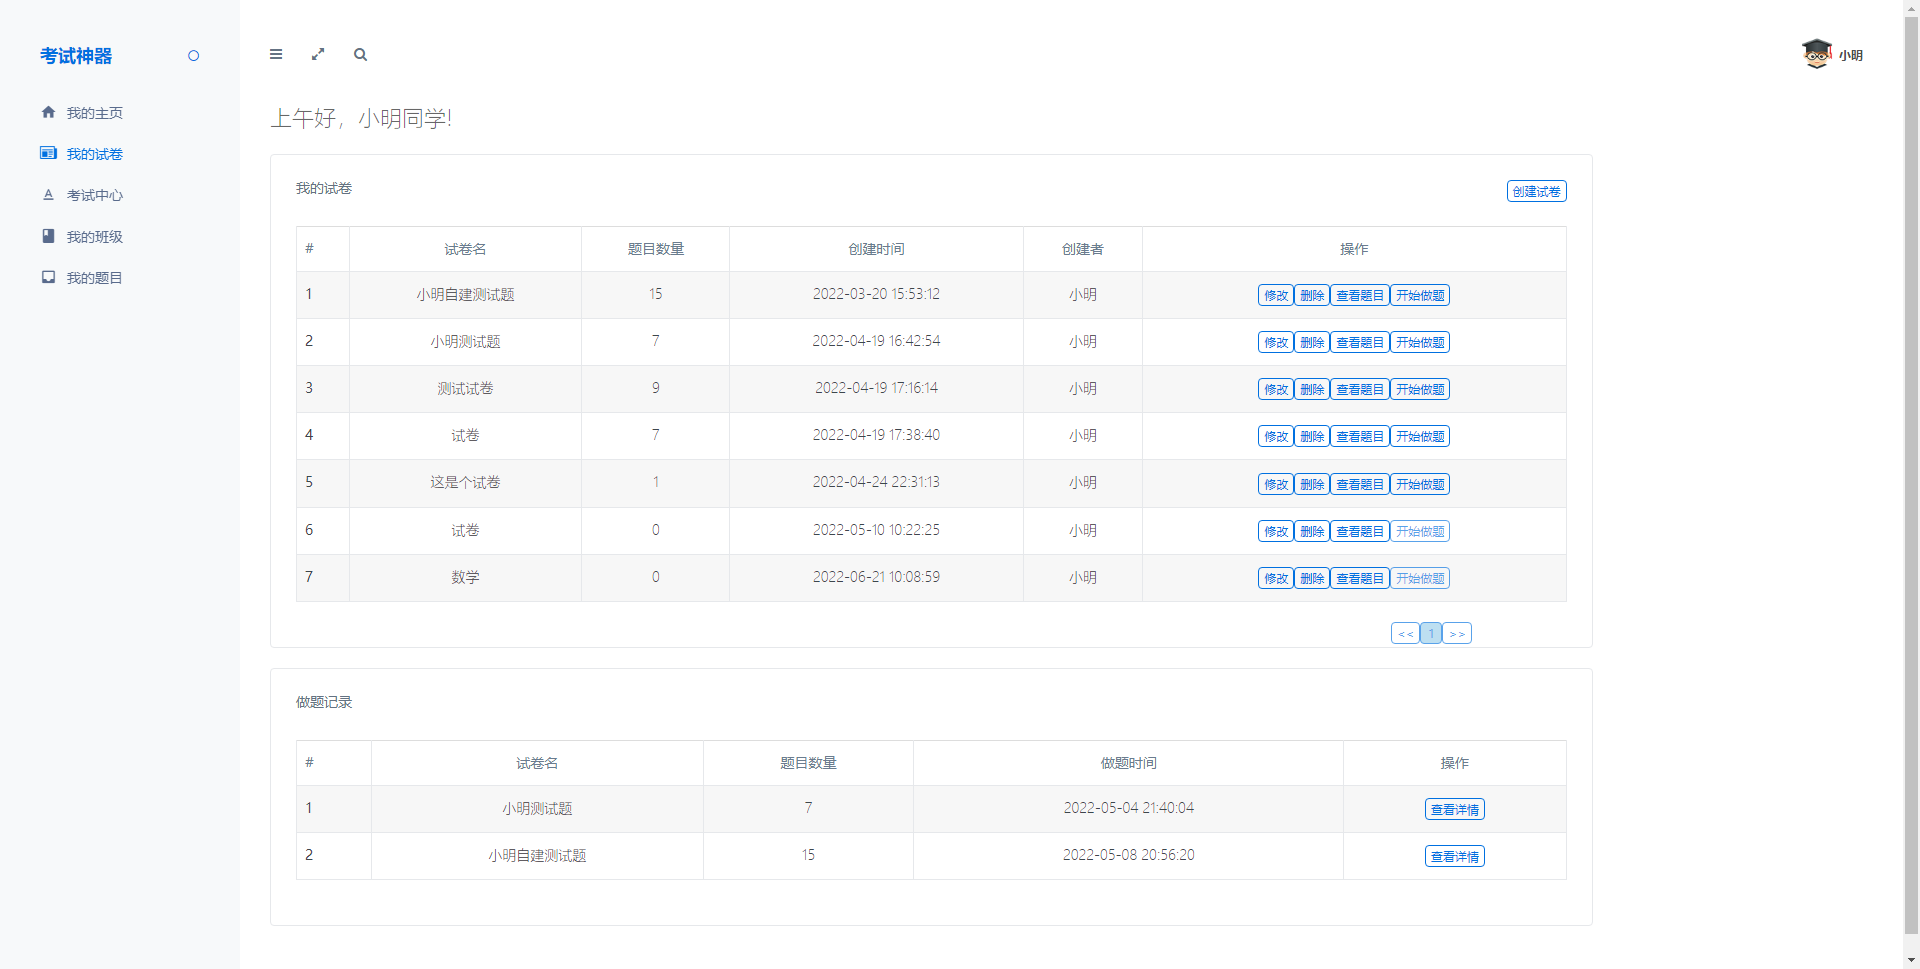
Task: Open the search magnifier icon
Action: [360, 55]
